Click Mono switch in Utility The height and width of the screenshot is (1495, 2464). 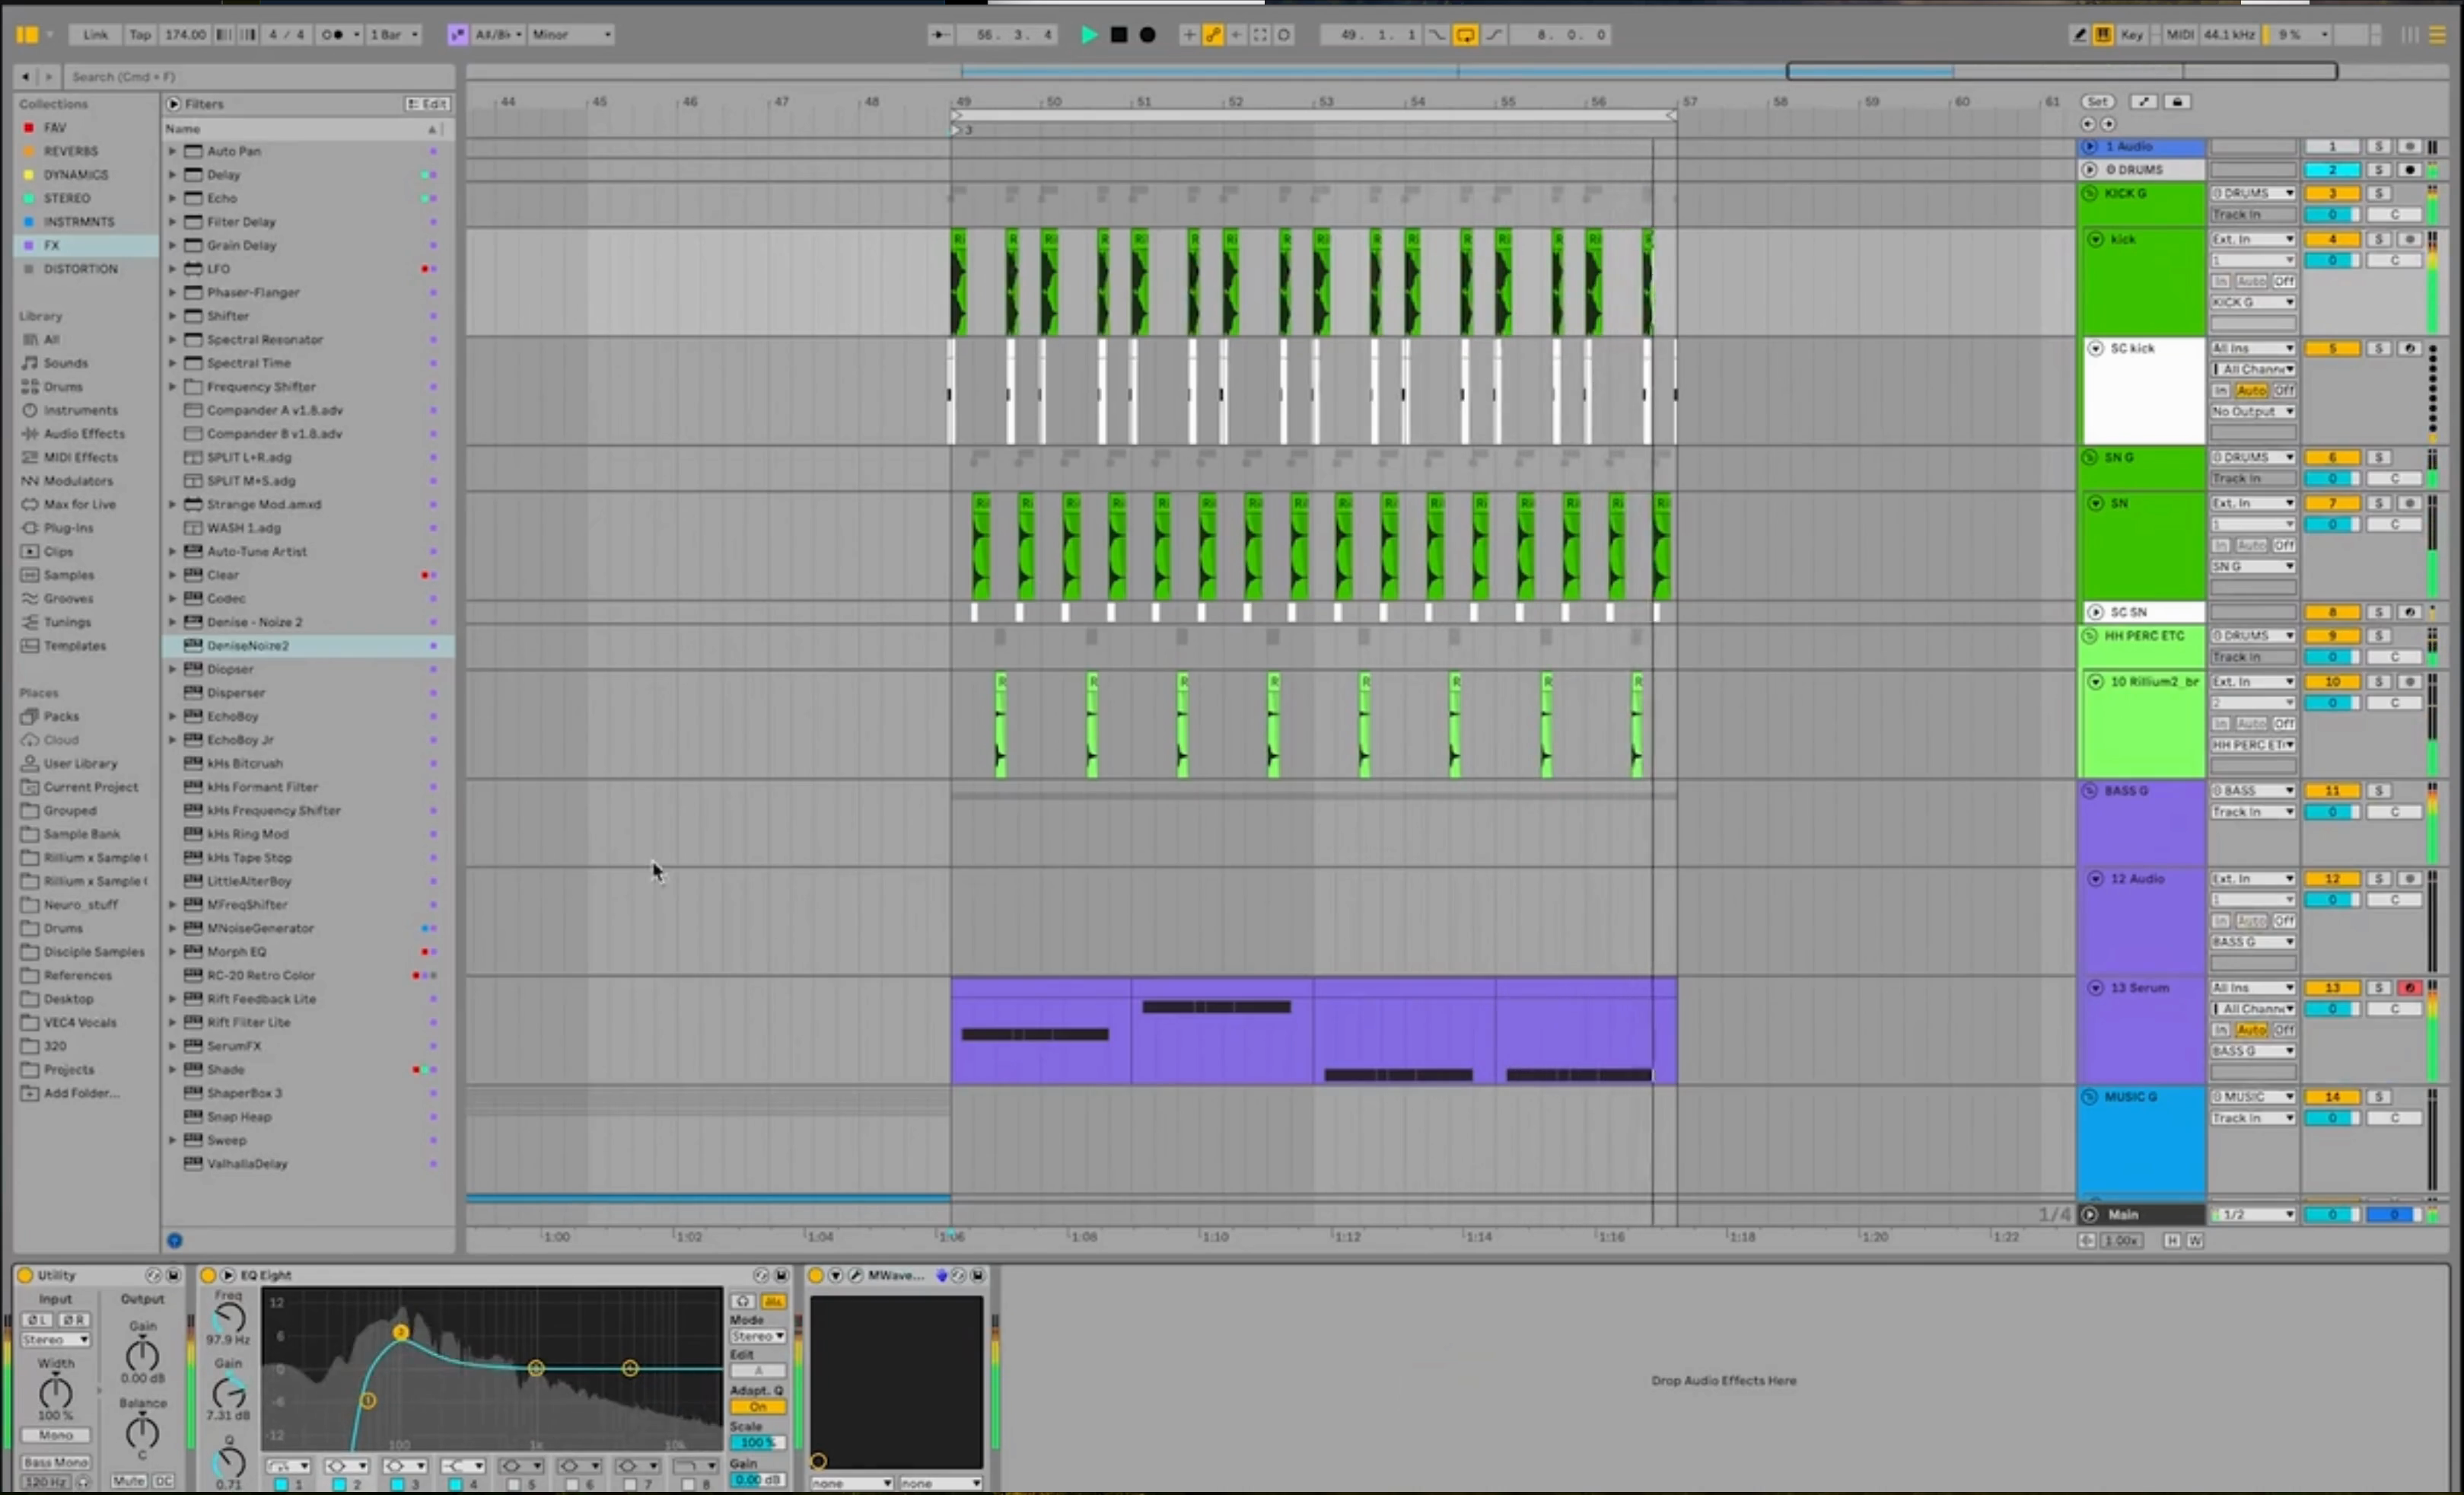pyautogui.click(x=56, y=1435)
